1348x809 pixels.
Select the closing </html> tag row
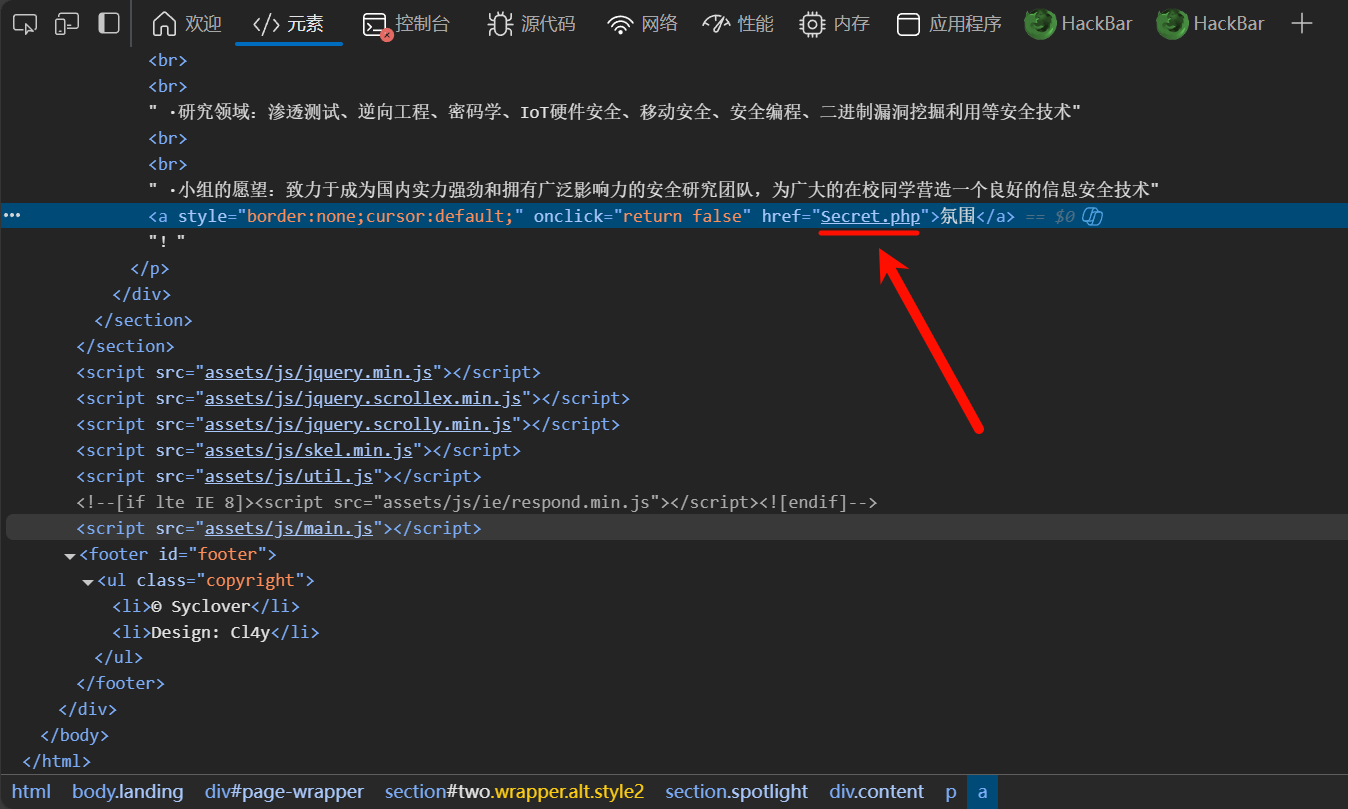[x=56, y=761]
